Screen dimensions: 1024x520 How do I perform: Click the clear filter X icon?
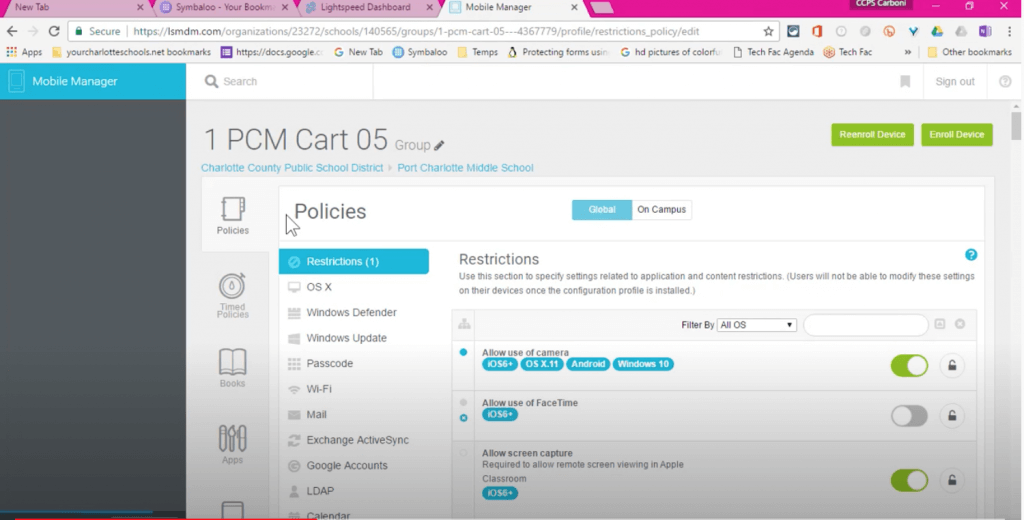[x=960, y=324]
